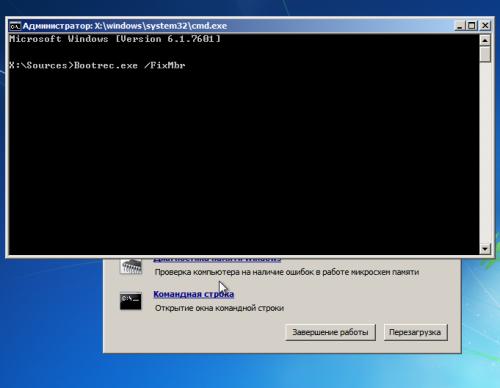Click the Открытие окна командной строки description
The width and height of the screenshot is (500, 388).
[x=219, y=308]
